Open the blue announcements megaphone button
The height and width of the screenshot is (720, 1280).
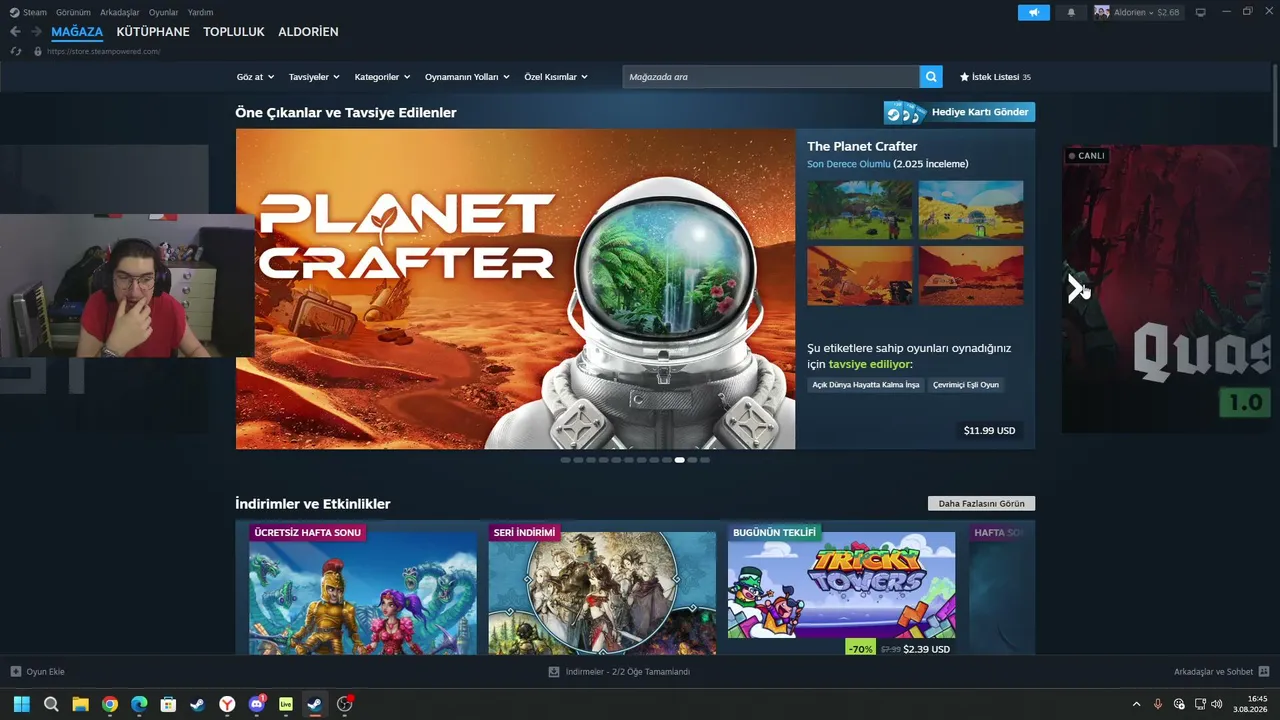tap(1034, 12)
